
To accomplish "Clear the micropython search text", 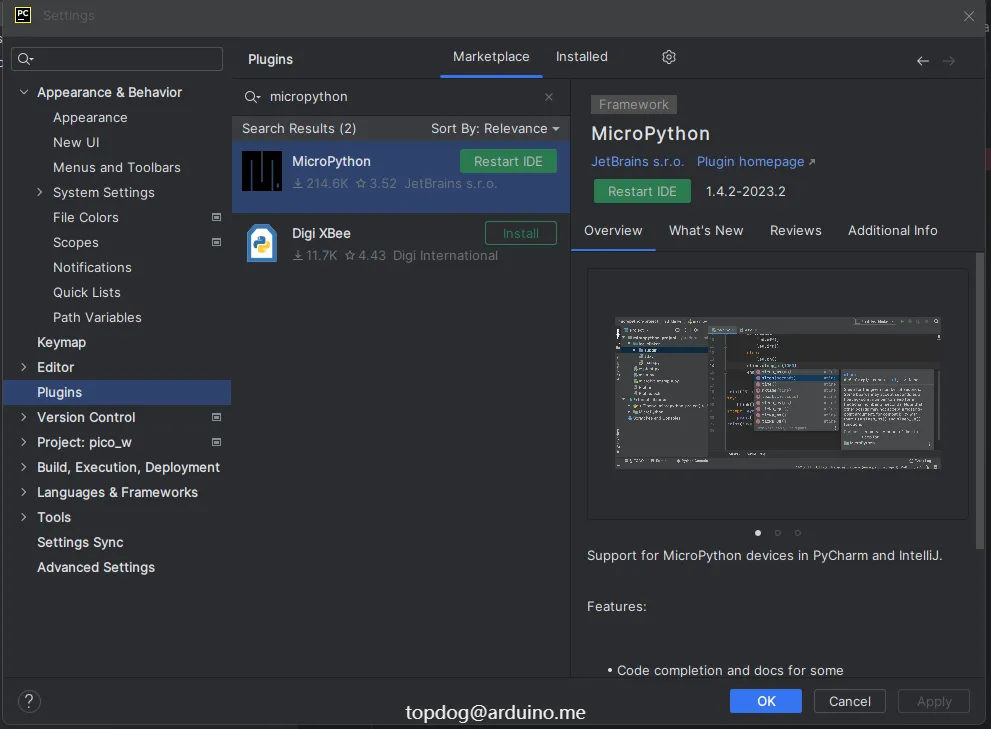I will point(549,97).
